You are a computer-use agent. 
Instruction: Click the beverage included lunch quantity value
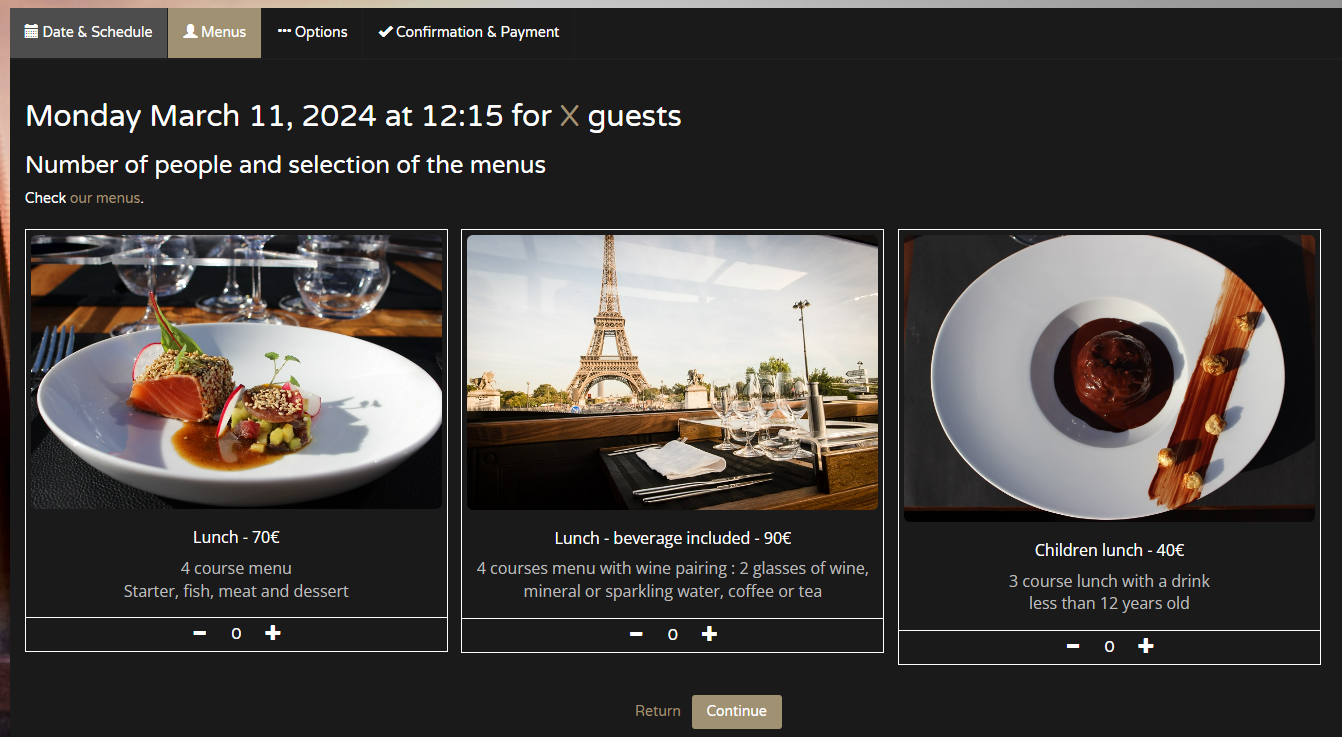672,634
